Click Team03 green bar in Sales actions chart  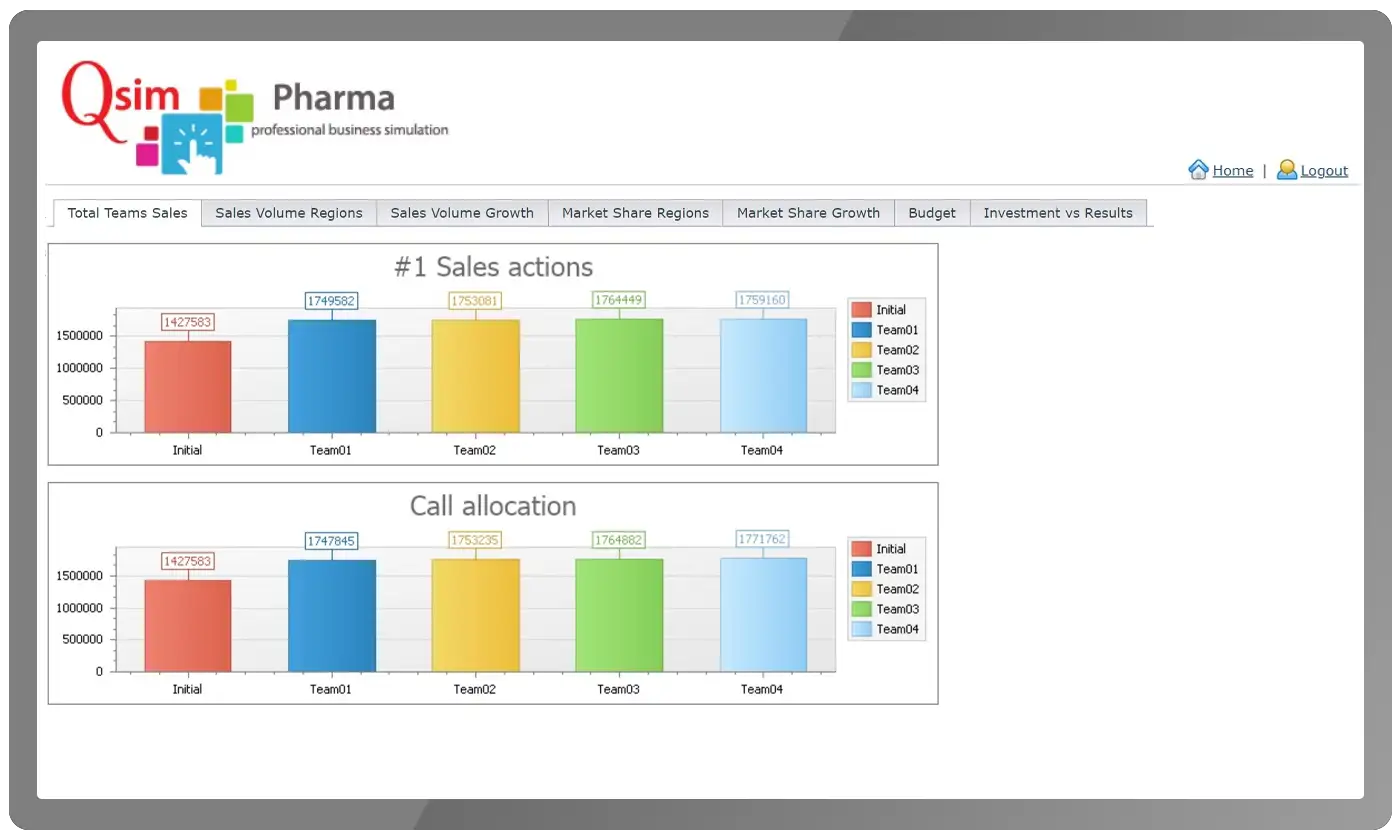[x=619, y=376]
